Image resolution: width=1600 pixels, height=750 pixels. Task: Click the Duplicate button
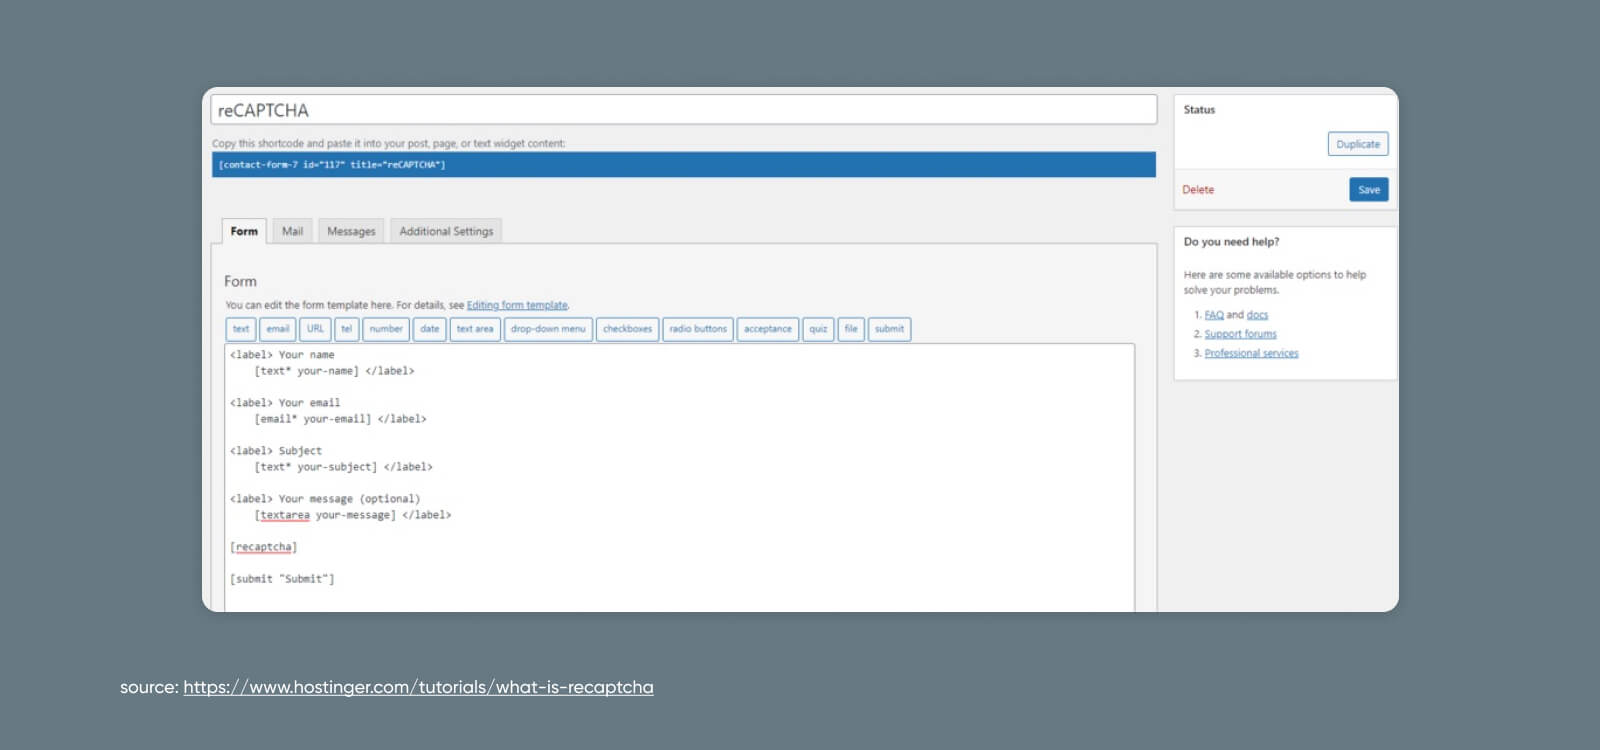click(1358, 144)
